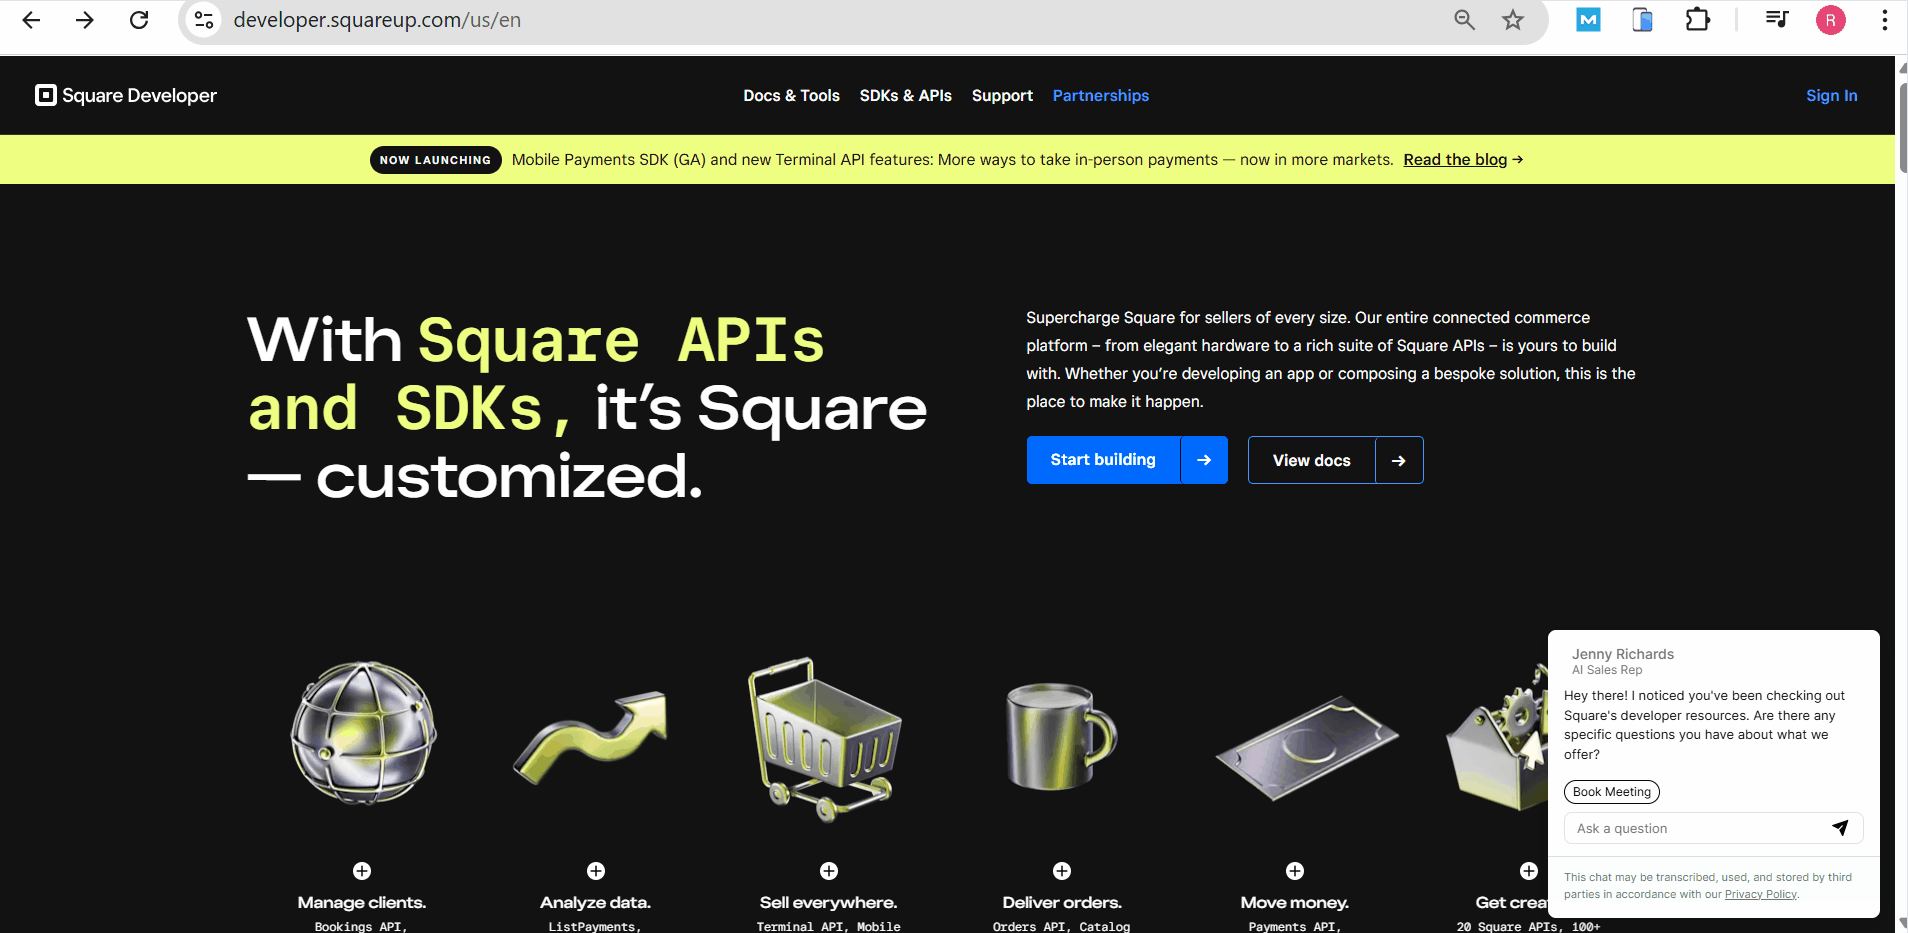Click the arrow chart icon for Analyze data
The image size is (1908, 933).
[591, 738]
